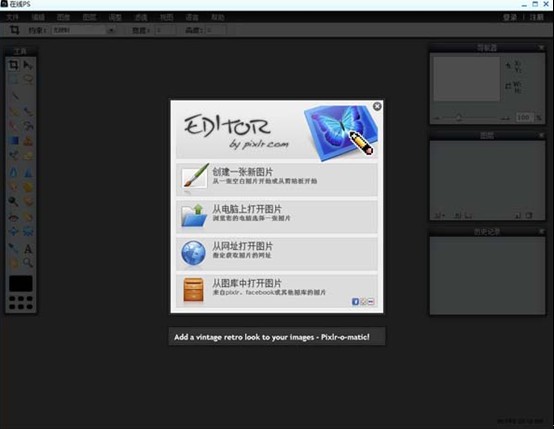This screenshot has width=554, height=429.
Task: Expand the crop constraint dropdown
Action: (x=111, y=30)
